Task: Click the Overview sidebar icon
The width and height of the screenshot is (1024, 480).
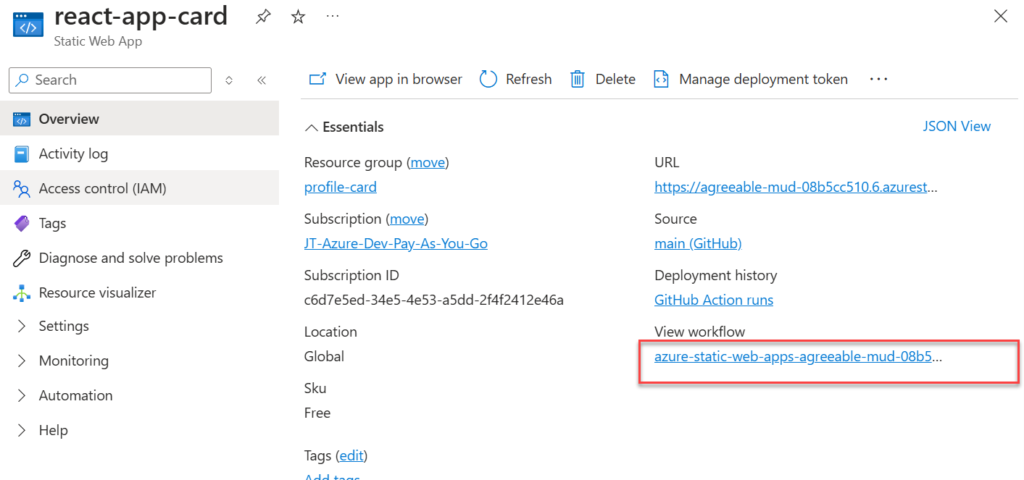Action: pos(22,119)
